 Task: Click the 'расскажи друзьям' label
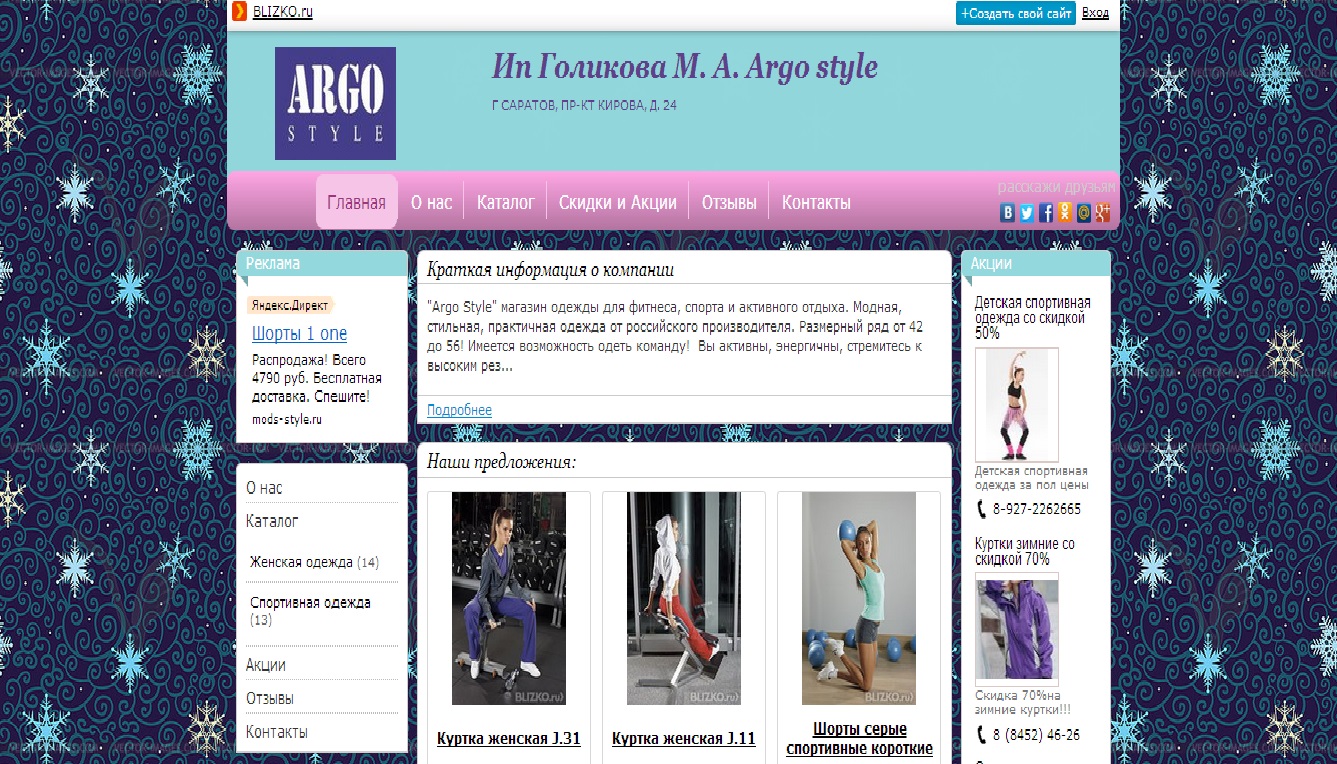pos(1056,187)
